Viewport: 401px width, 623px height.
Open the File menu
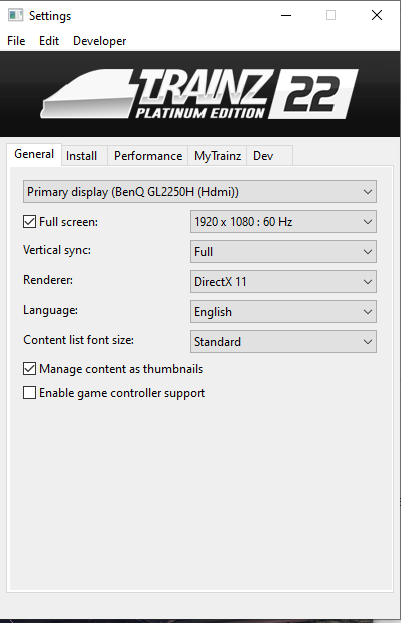point(16,41)
